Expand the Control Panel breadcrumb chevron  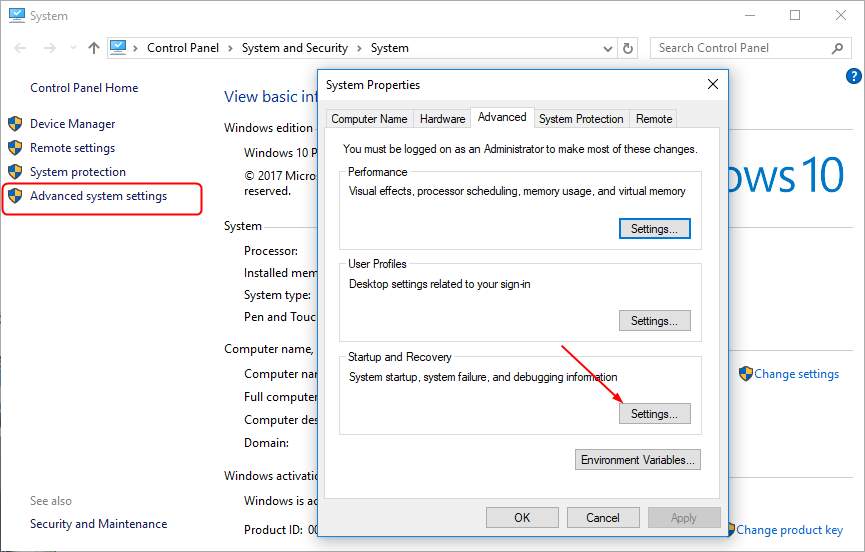229,48
